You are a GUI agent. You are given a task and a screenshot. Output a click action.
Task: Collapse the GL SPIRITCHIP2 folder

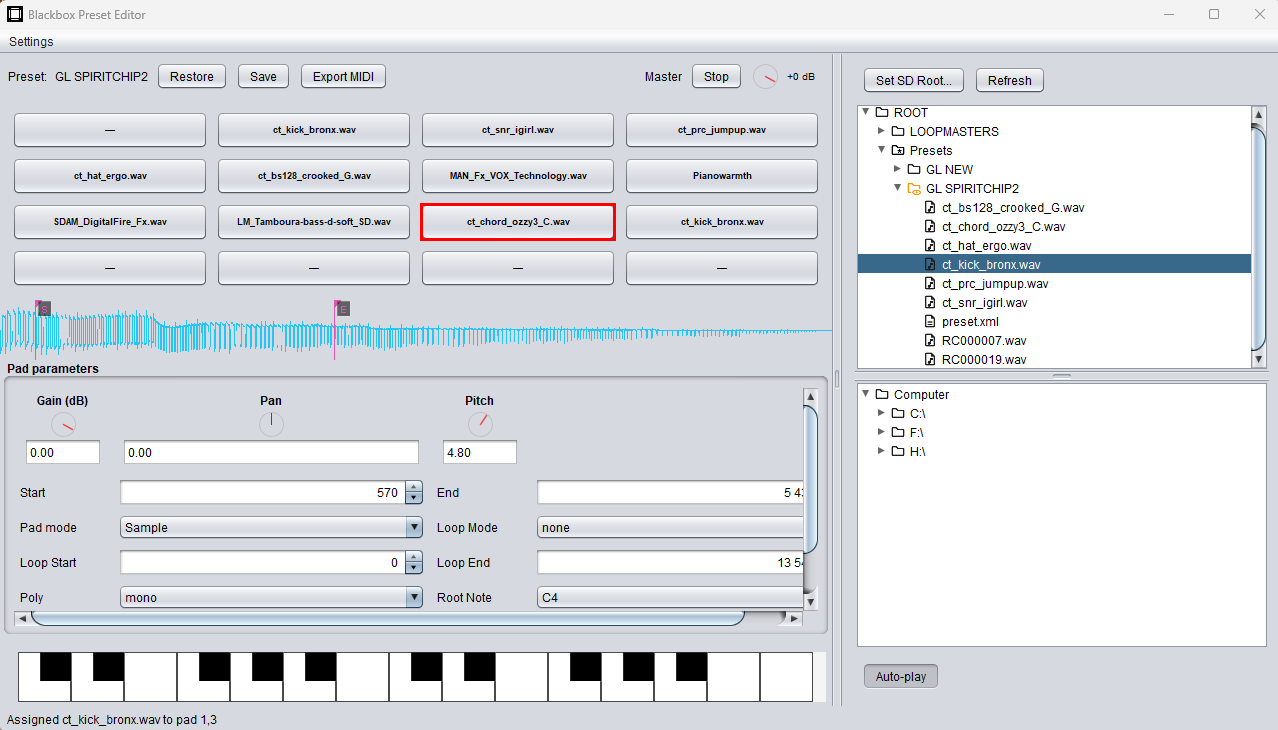pos(897,188)
